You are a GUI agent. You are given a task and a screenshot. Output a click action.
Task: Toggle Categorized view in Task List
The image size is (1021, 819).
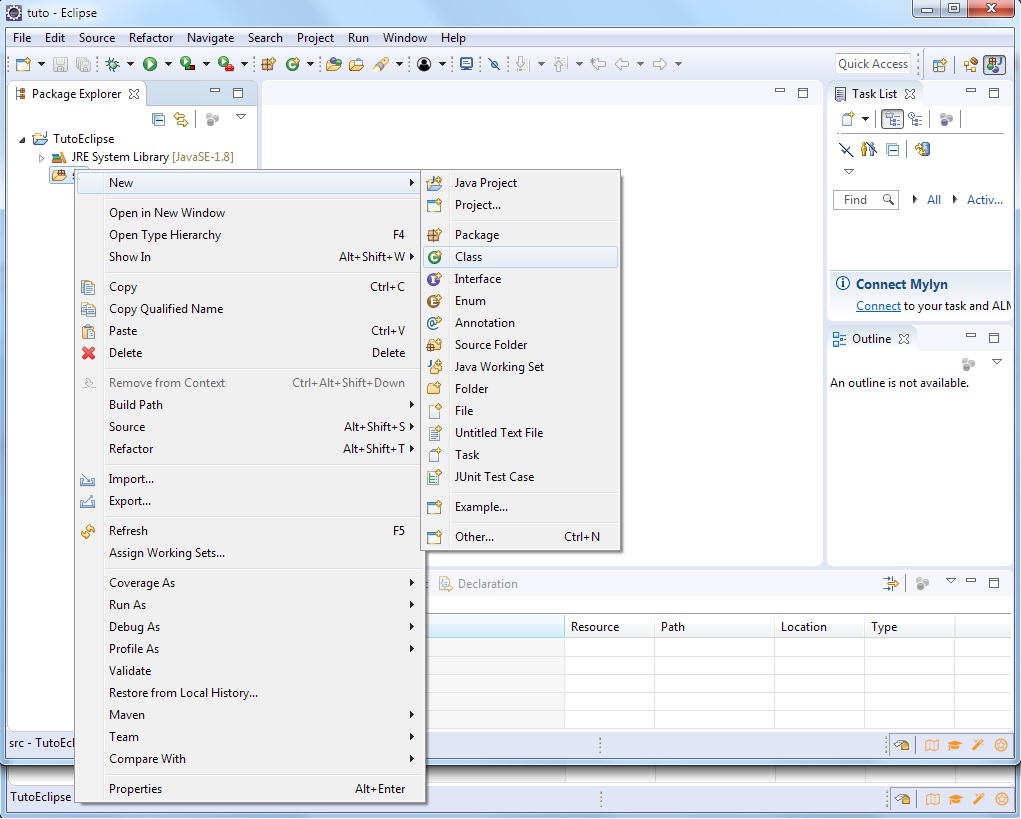(892, 119)
